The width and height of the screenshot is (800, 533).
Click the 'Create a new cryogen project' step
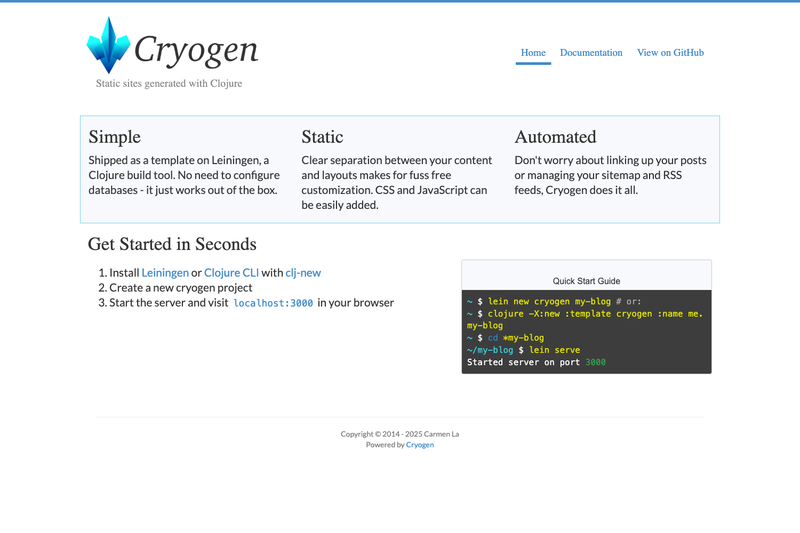pos(181,288)
